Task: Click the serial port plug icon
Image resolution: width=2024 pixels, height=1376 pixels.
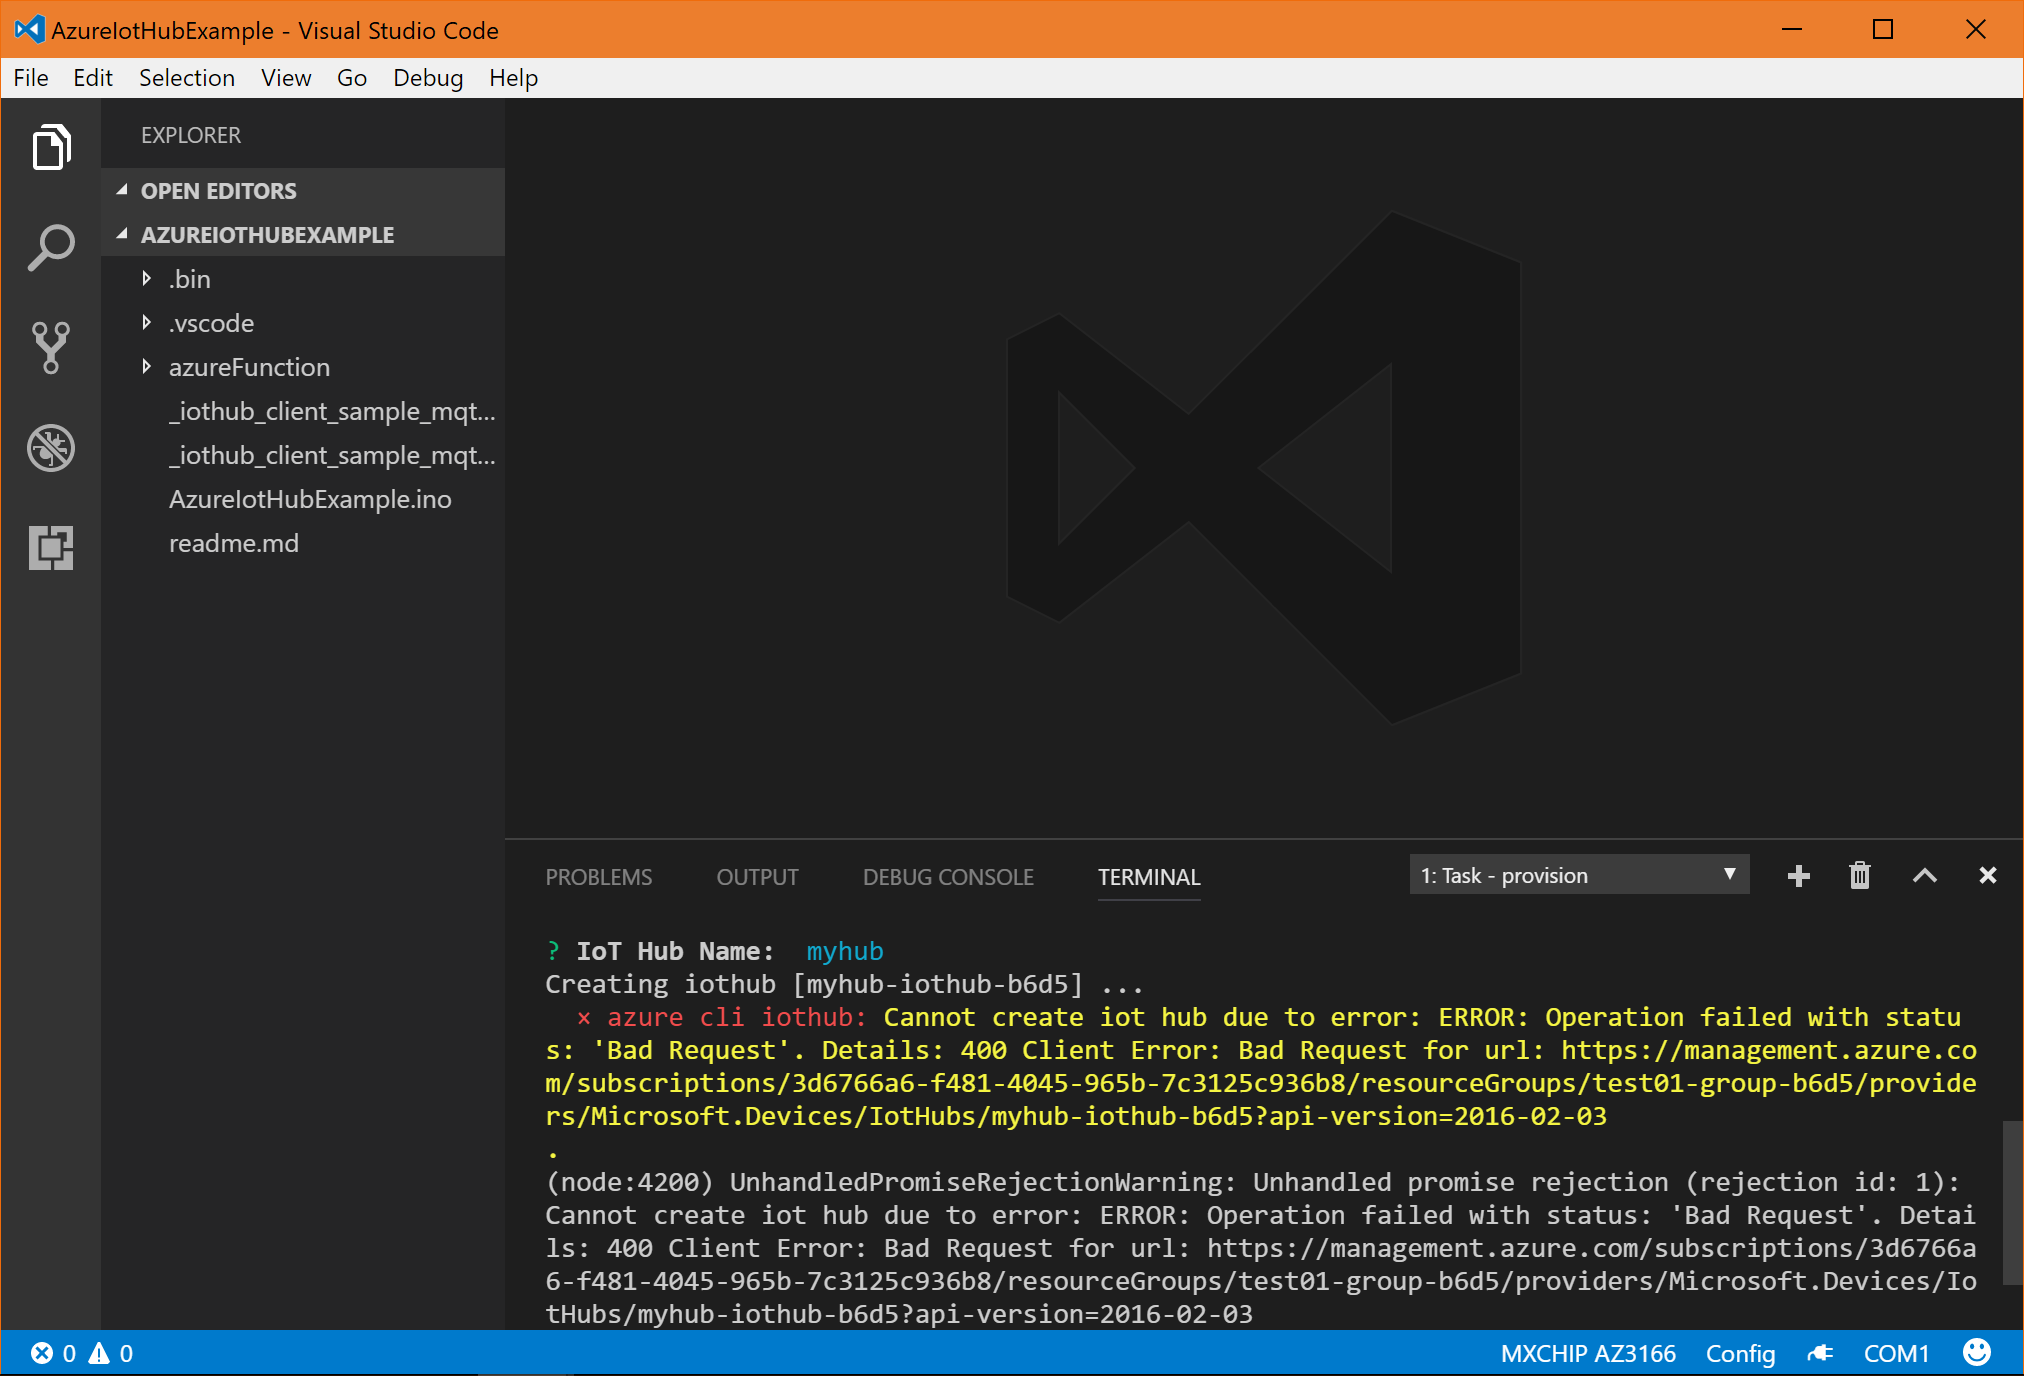Action: tap(1820, 1353)
